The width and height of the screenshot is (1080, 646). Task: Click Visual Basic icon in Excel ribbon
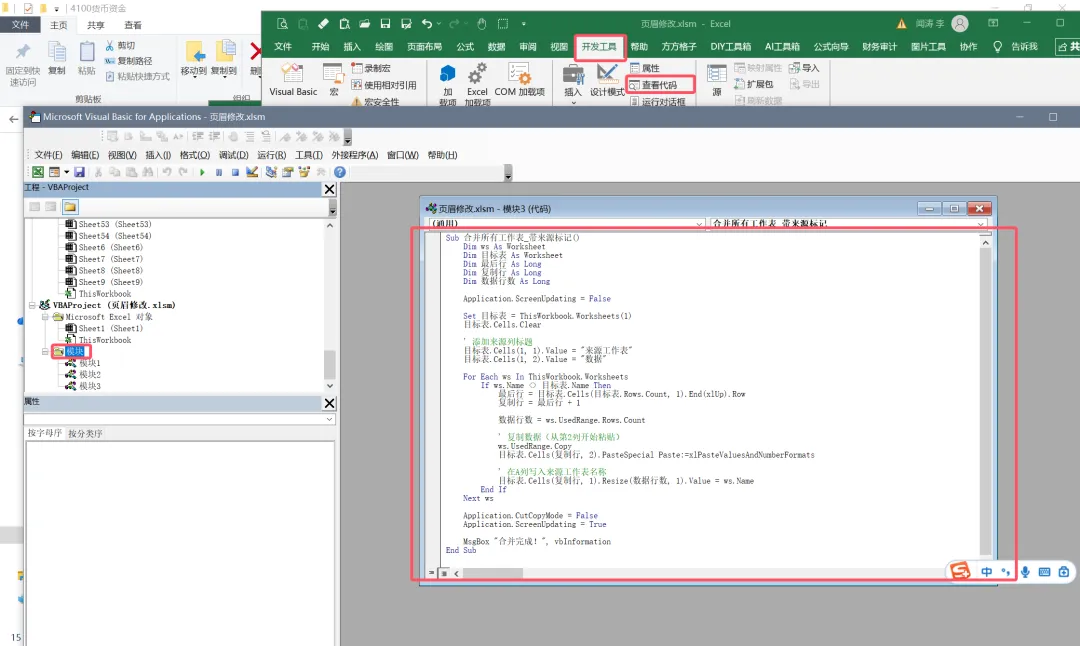point(293,79)
